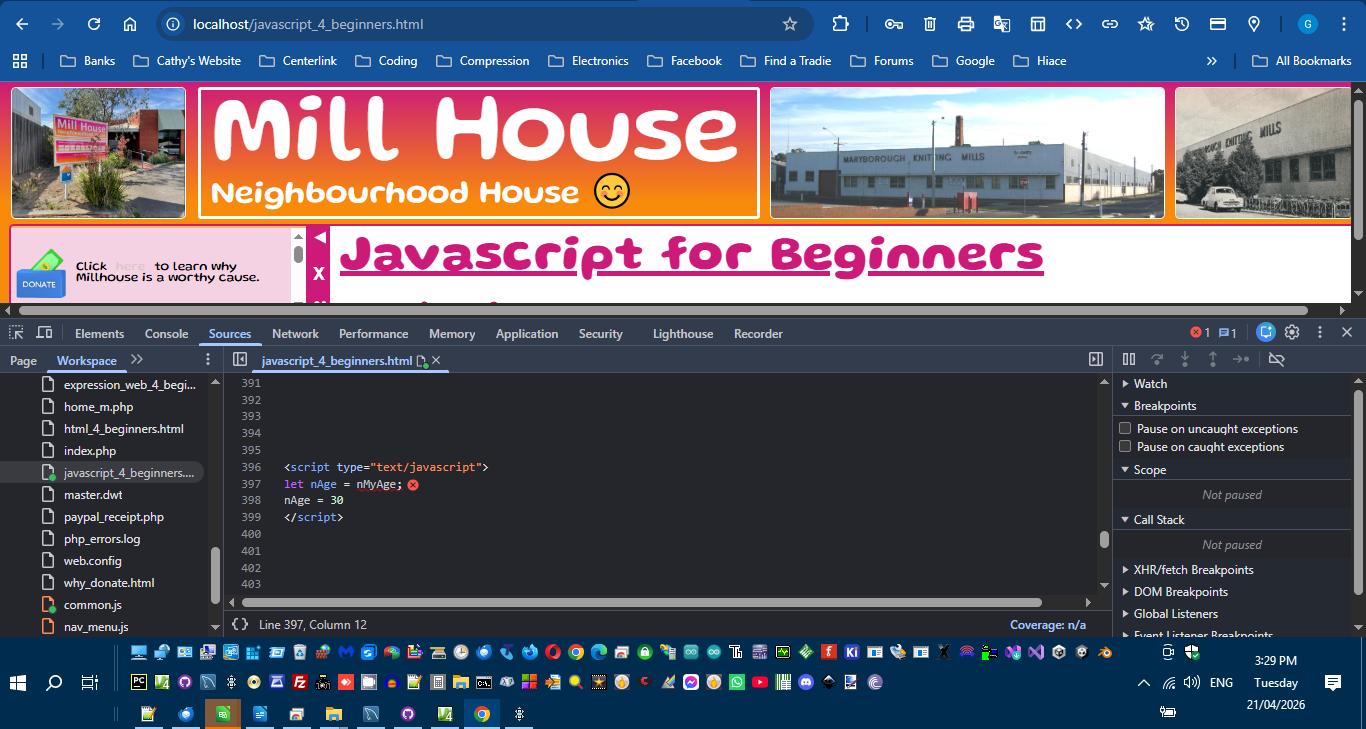Open the password manager key icon
1366x729 pixels.
(894, 24)
